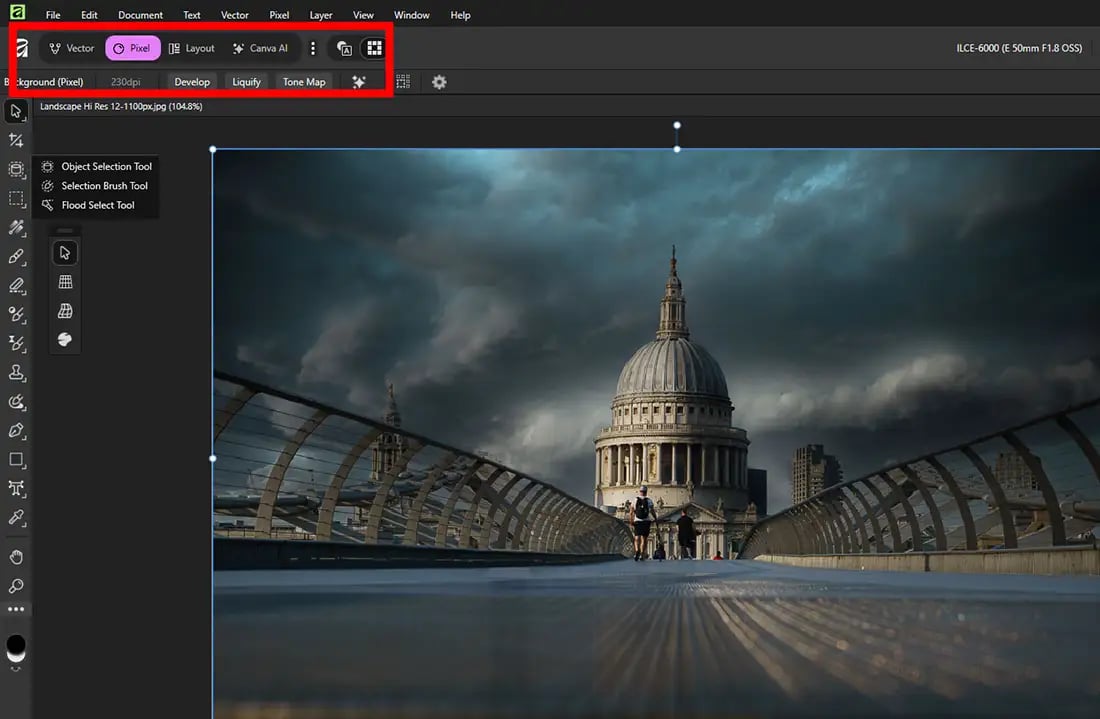Select the Zoom magnifier tool
Image resolution: width=1100 pixels, height=719 pixels.
16,586
